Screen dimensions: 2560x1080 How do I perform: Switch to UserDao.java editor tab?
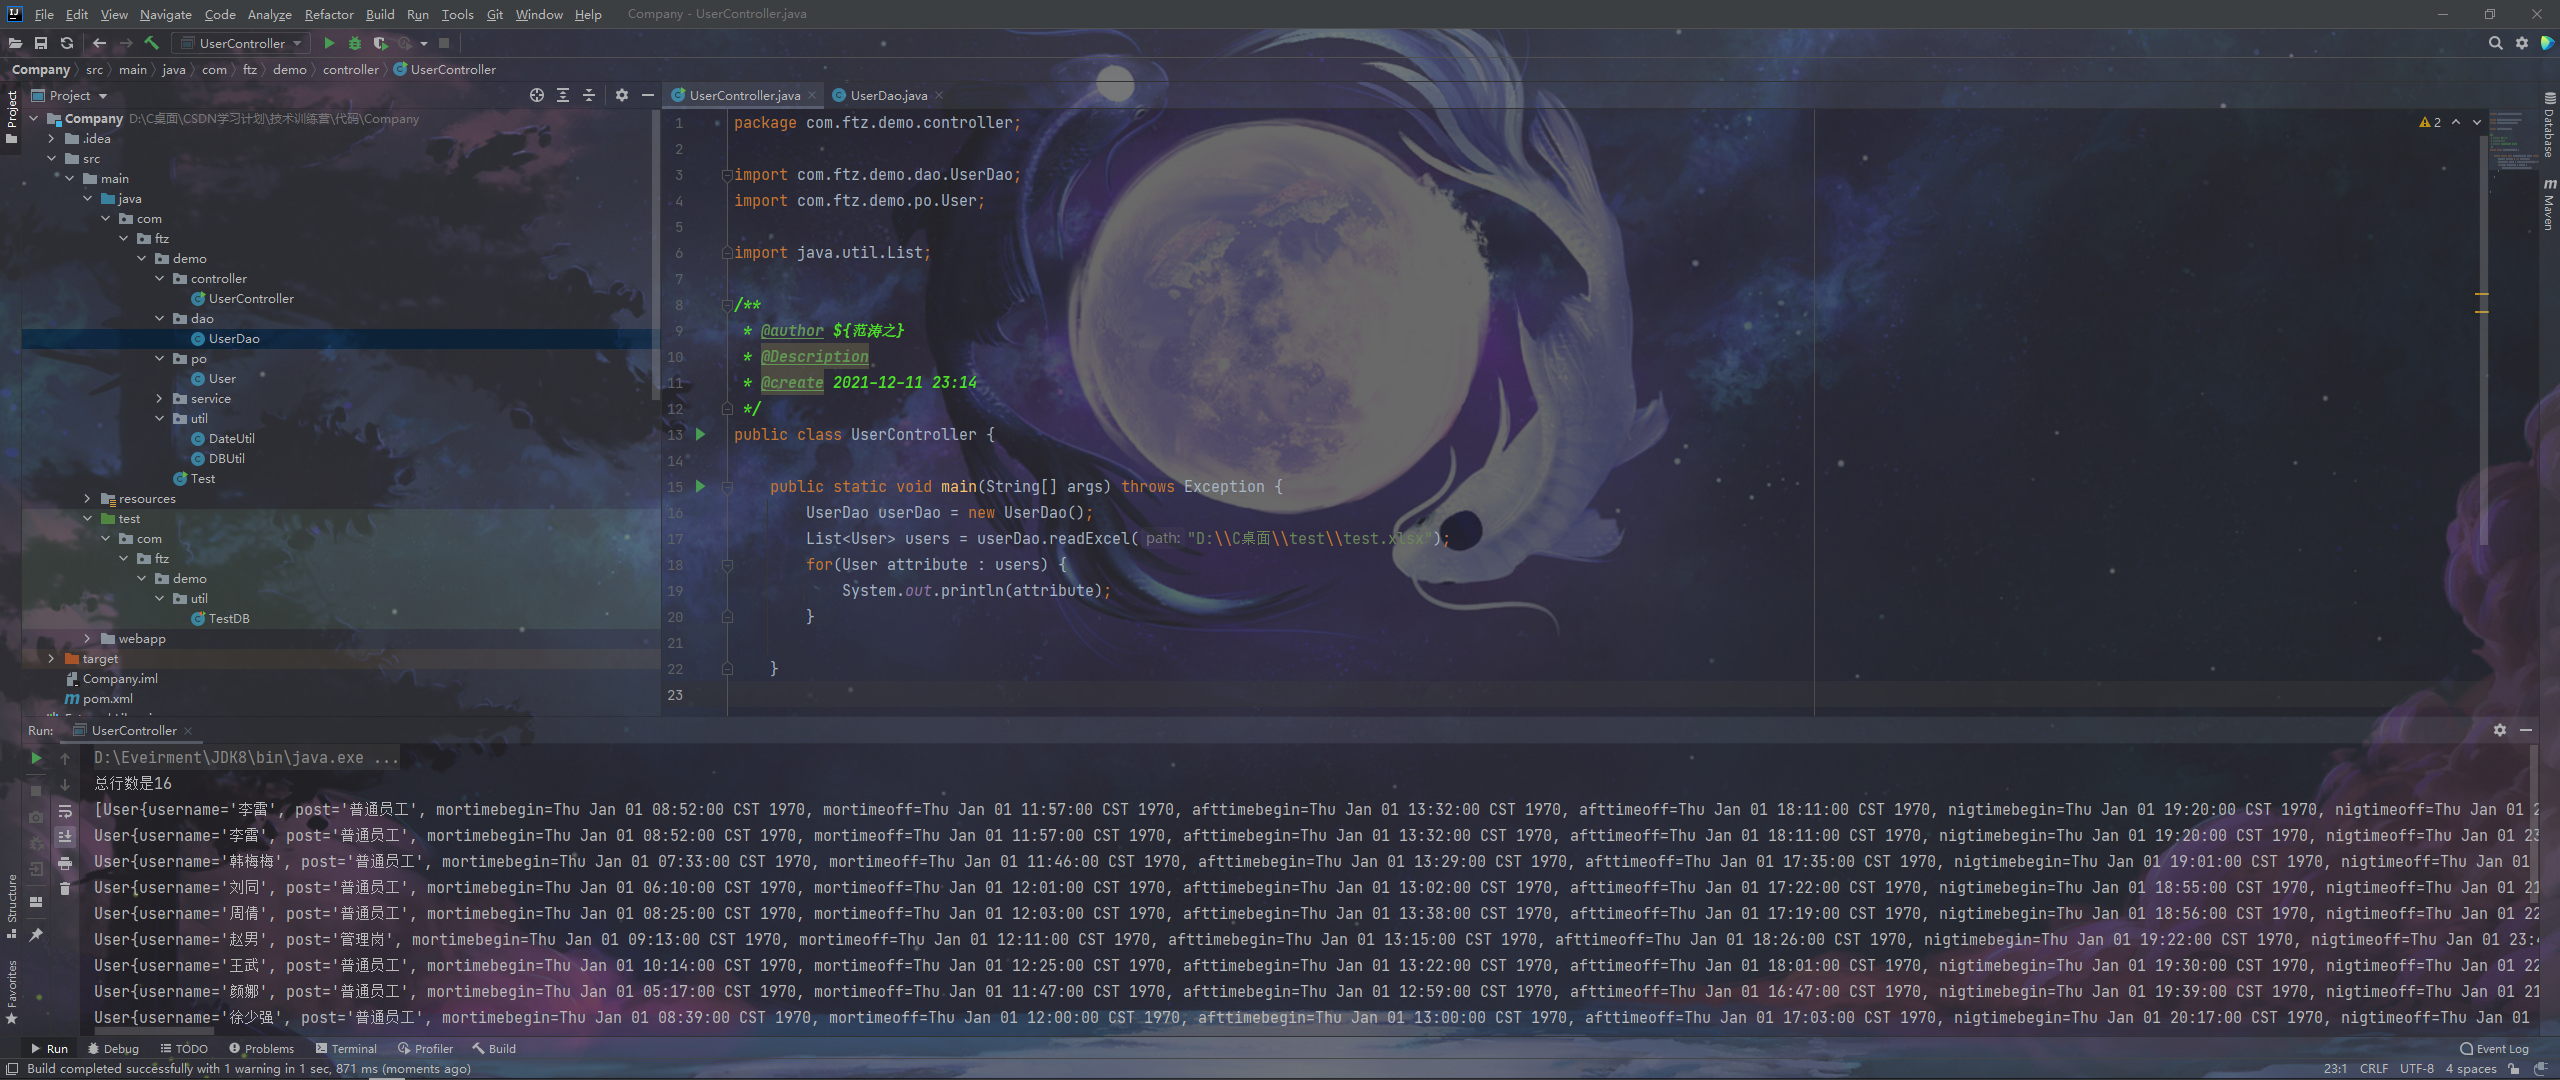coord(887,95)
